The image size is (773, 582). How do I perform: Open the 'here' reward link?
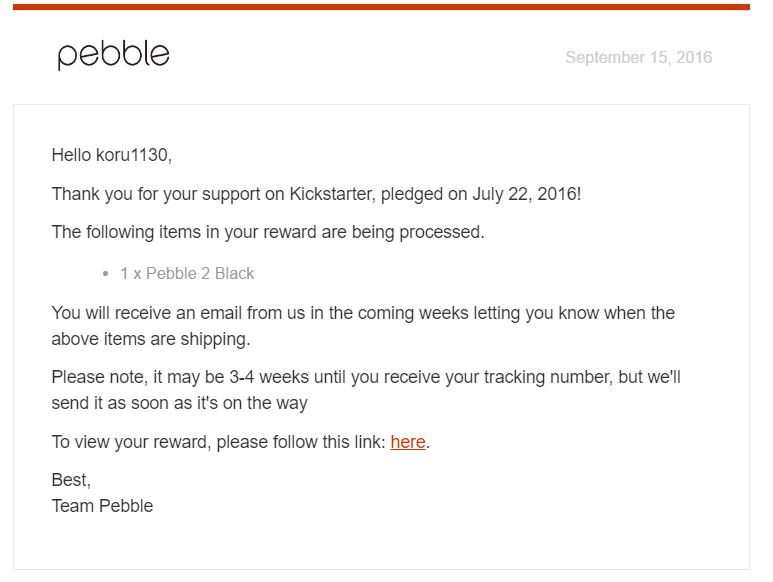[407, 442]
